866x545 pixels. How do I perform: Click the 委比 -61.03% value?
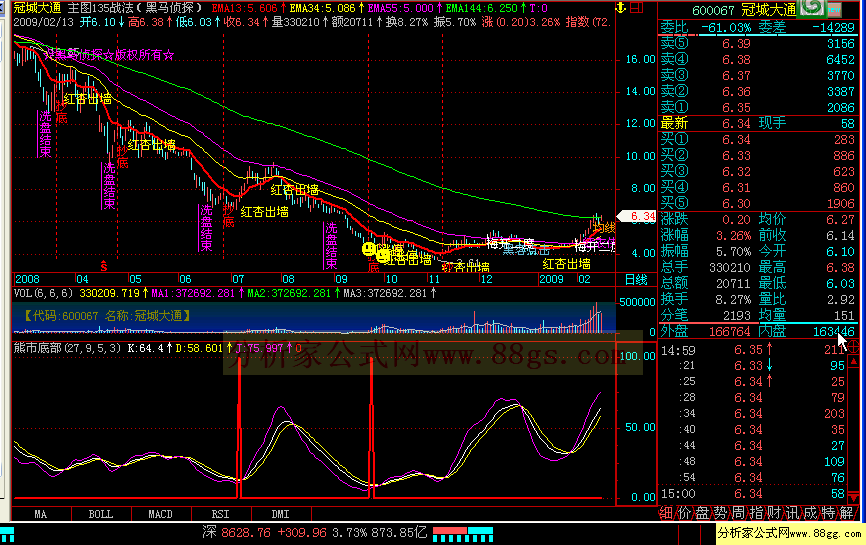pos(726,28)
